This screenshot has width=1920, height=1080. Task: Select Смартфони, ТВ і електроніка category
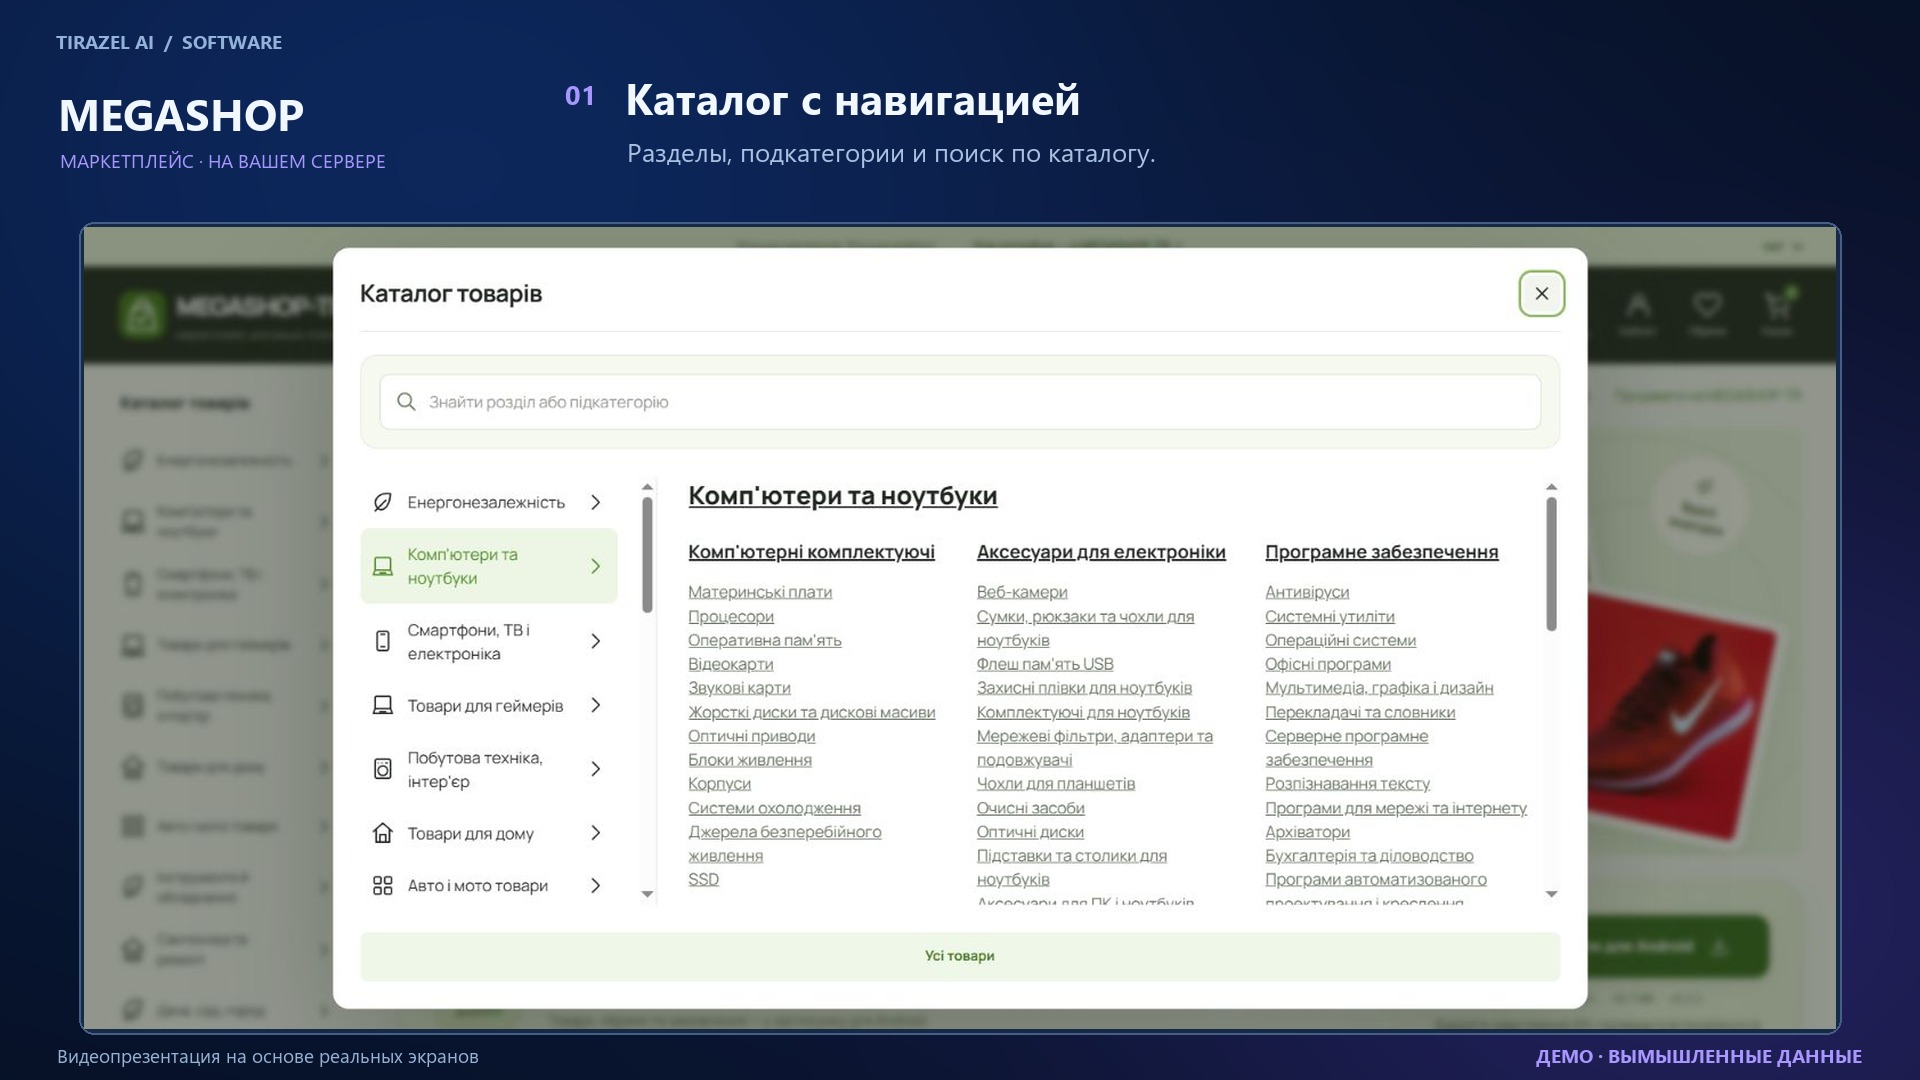(489, 641)
